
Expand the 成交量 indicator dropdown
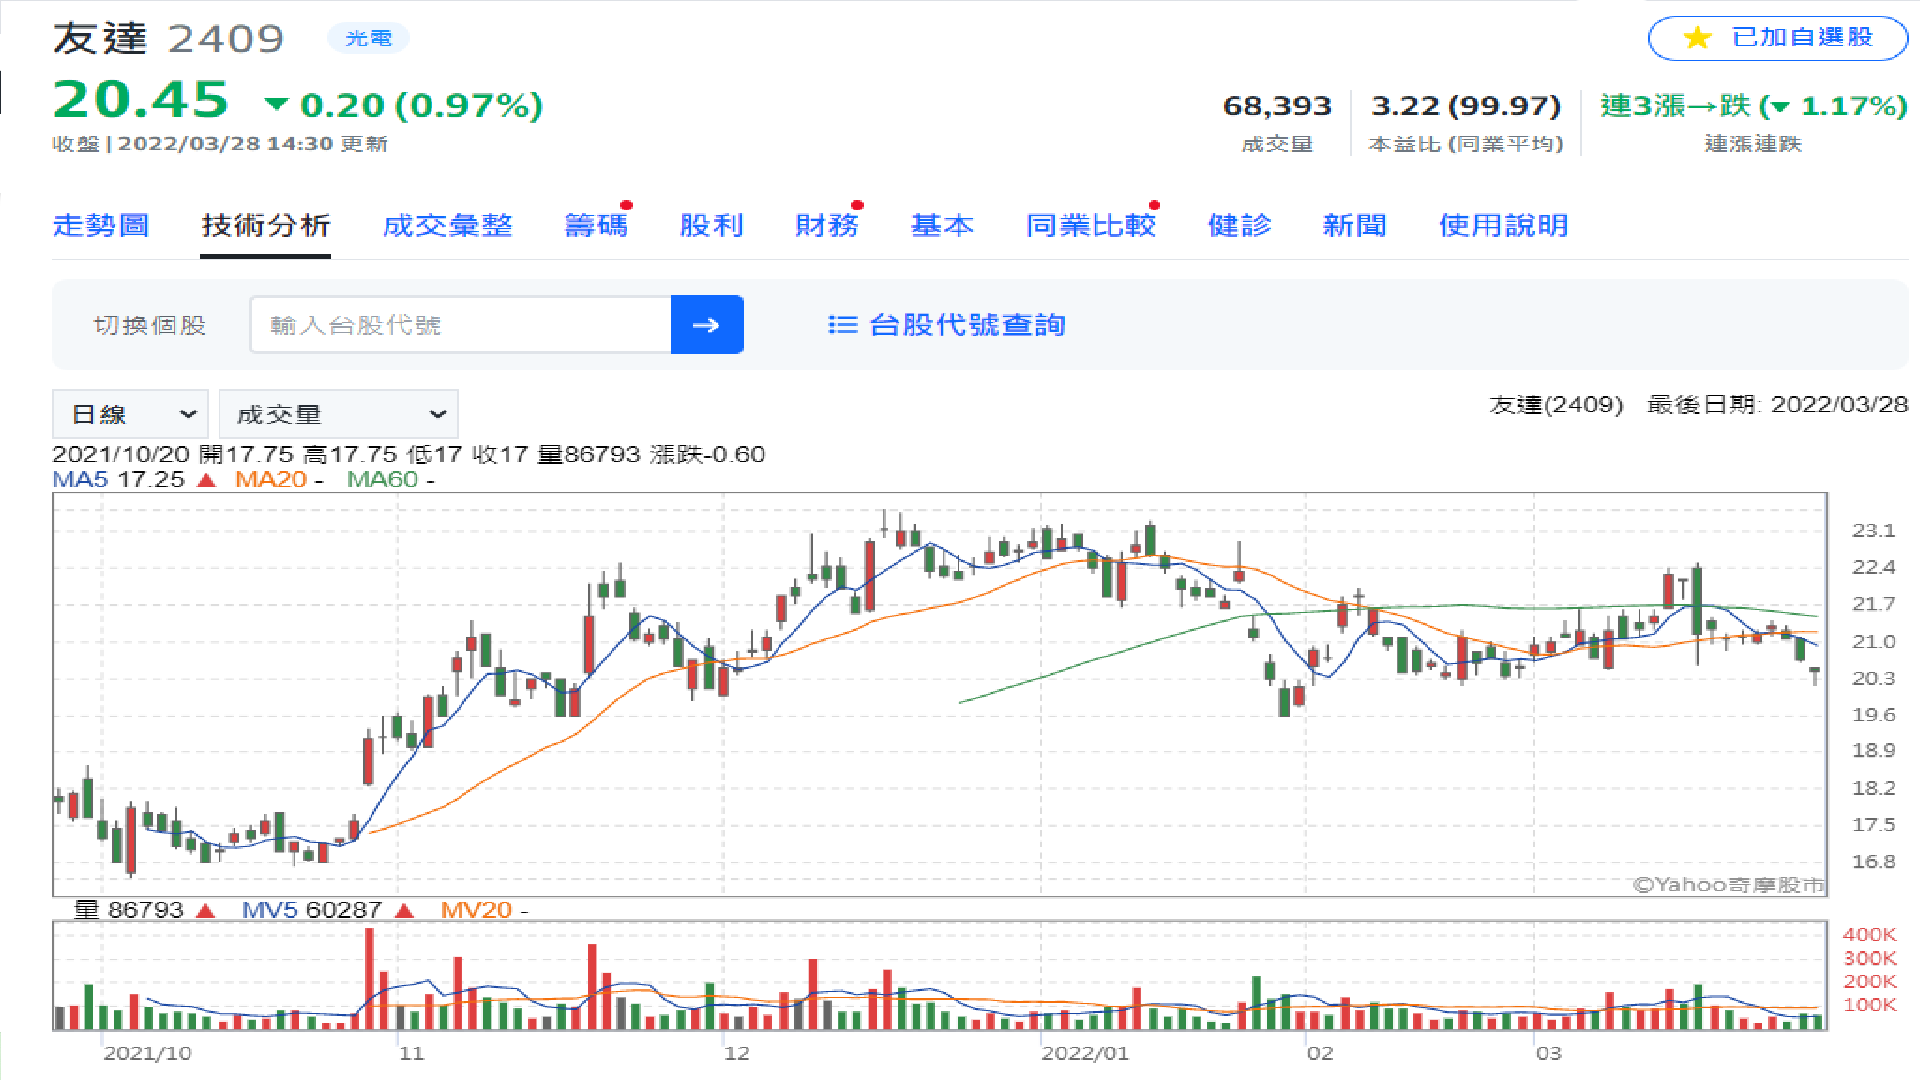338,414
